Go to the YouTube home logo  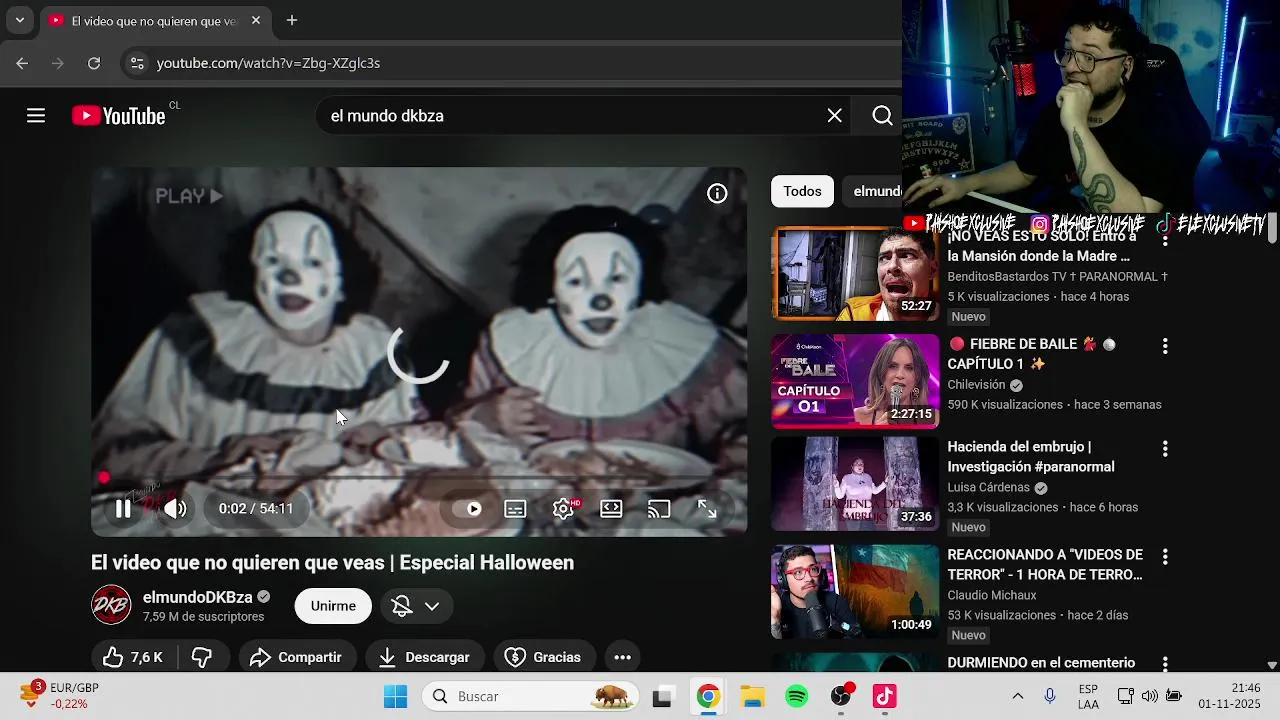pos(119,116)
